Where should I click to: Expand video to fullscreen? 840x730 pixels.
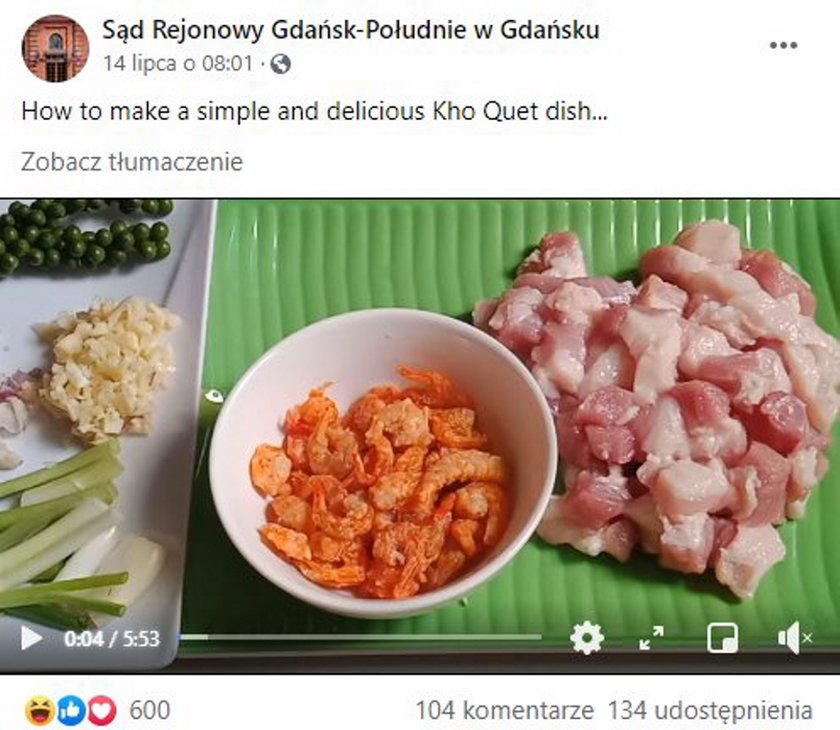tap(651, 638)
